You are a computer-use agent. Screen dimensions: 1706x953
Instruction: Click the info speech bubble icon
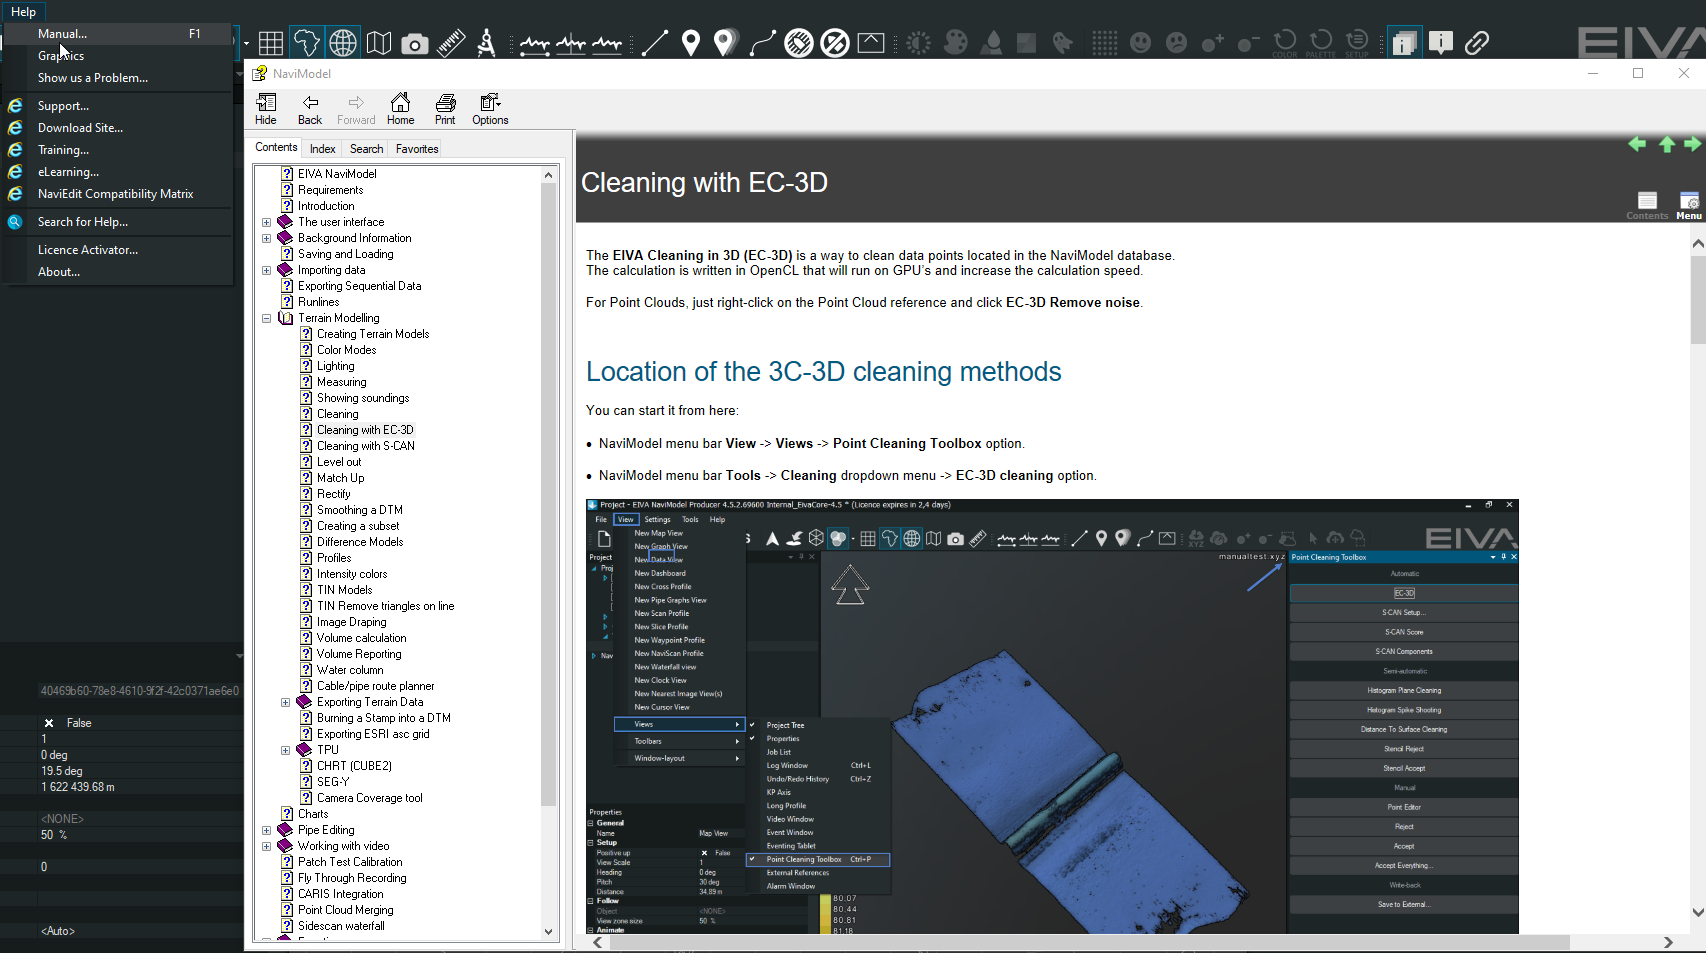coord(1441,43)
